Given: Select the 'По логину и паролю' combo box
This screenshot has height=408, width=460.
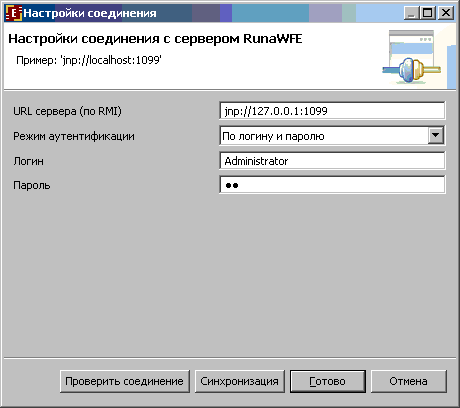Looking at the screenshot, I should point(332,136).
